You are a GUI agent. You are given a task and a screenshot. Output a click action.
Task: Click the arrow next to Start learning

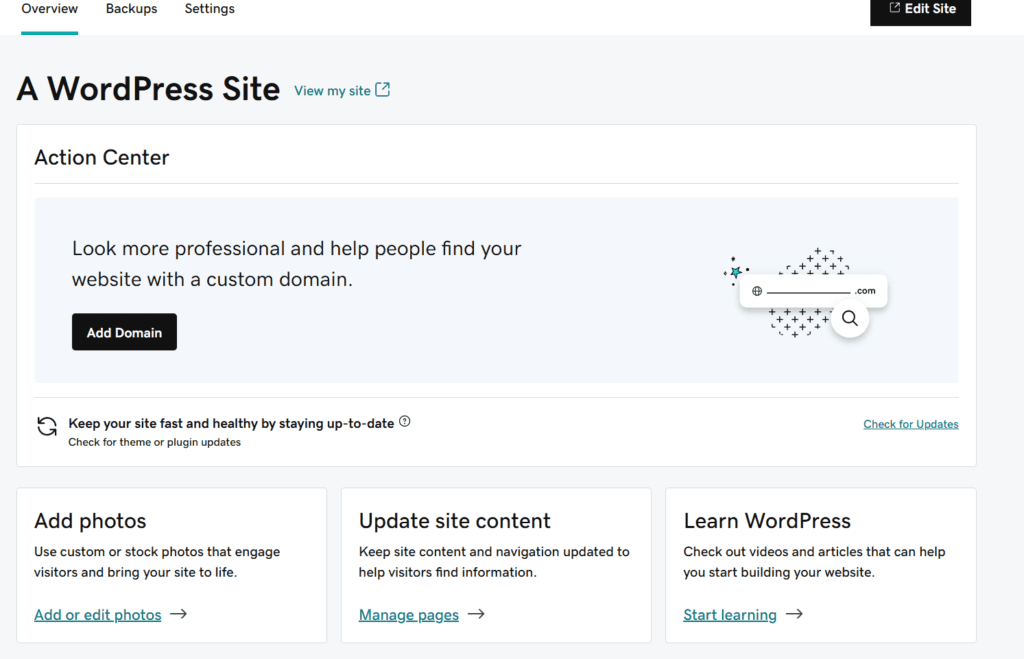tap(794, 614)
